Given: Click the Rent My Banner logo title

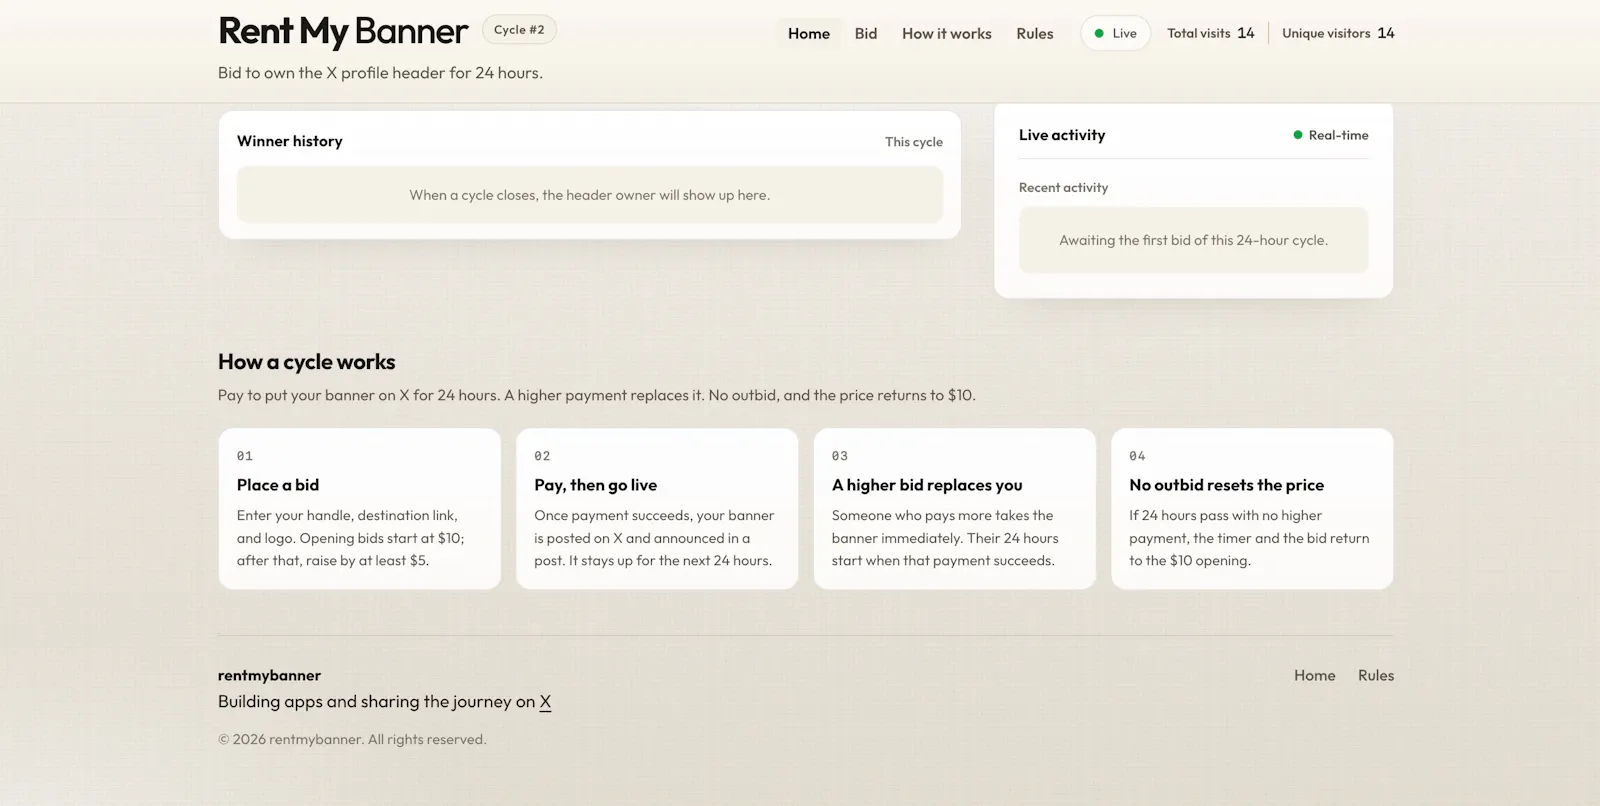Looking at the screenshot, I should coord(343,31).
